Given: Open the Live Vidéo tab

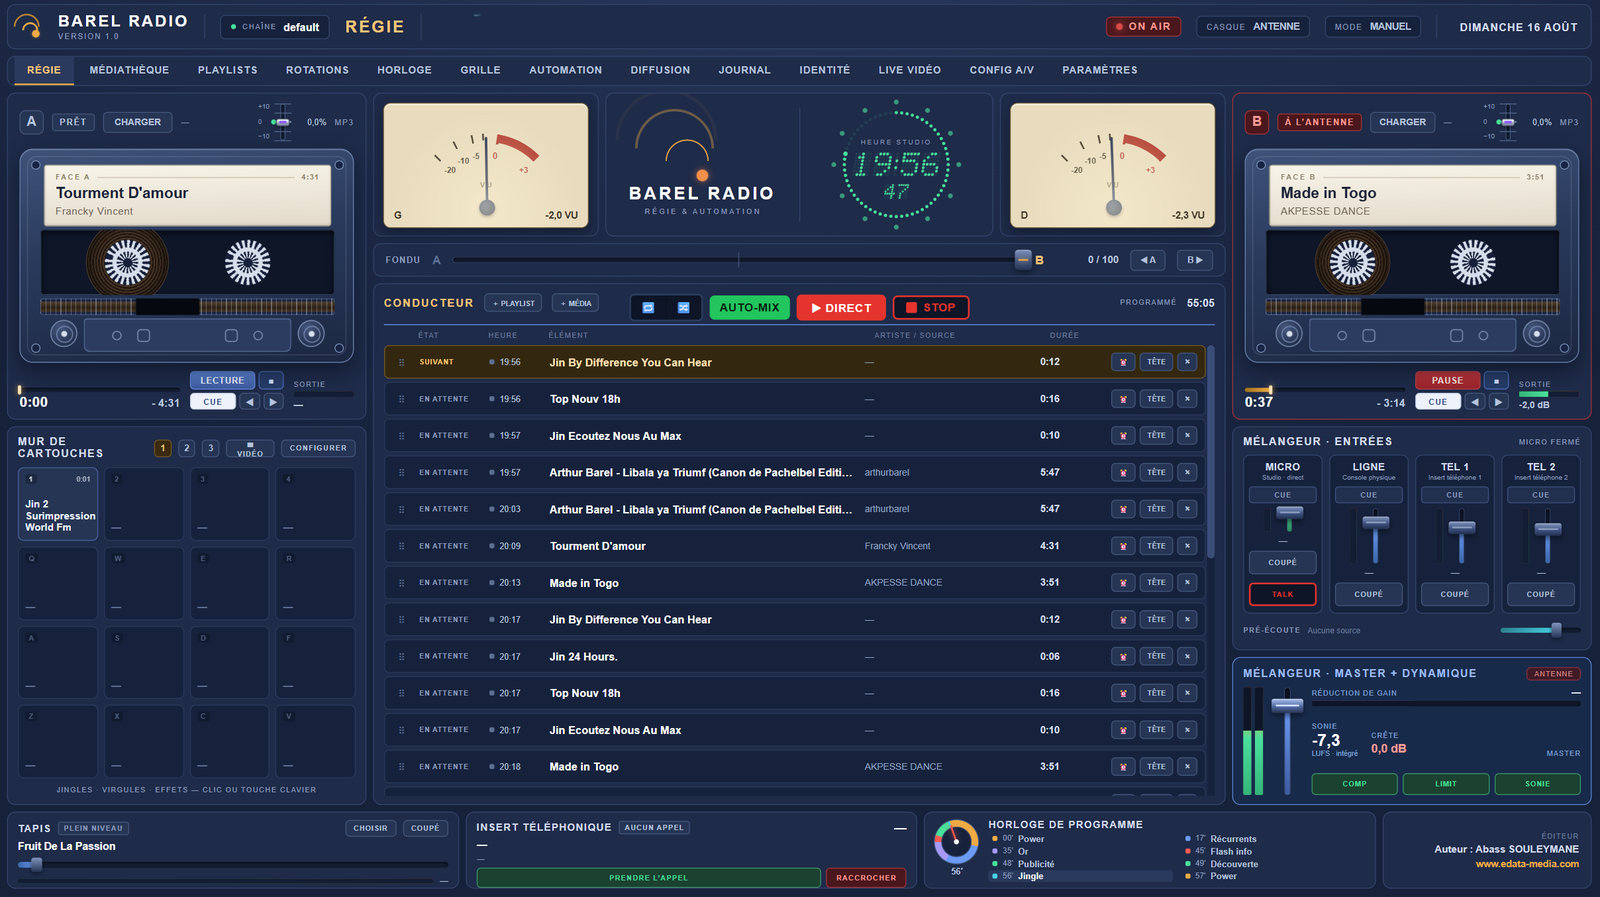Looking at the screenshot, I should pos(909,70).
